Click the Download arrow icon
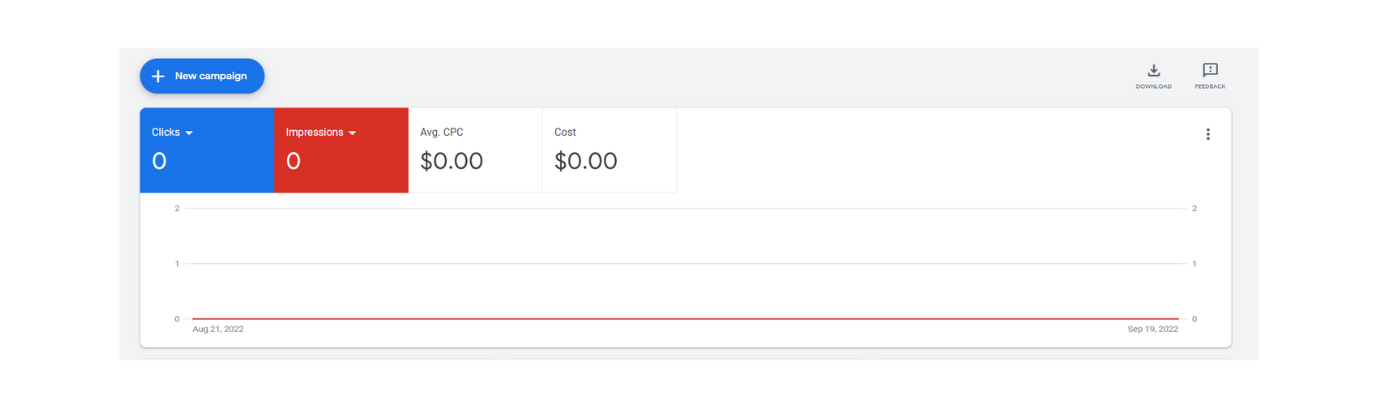The image size is (1400, 400). (1153, 70)
